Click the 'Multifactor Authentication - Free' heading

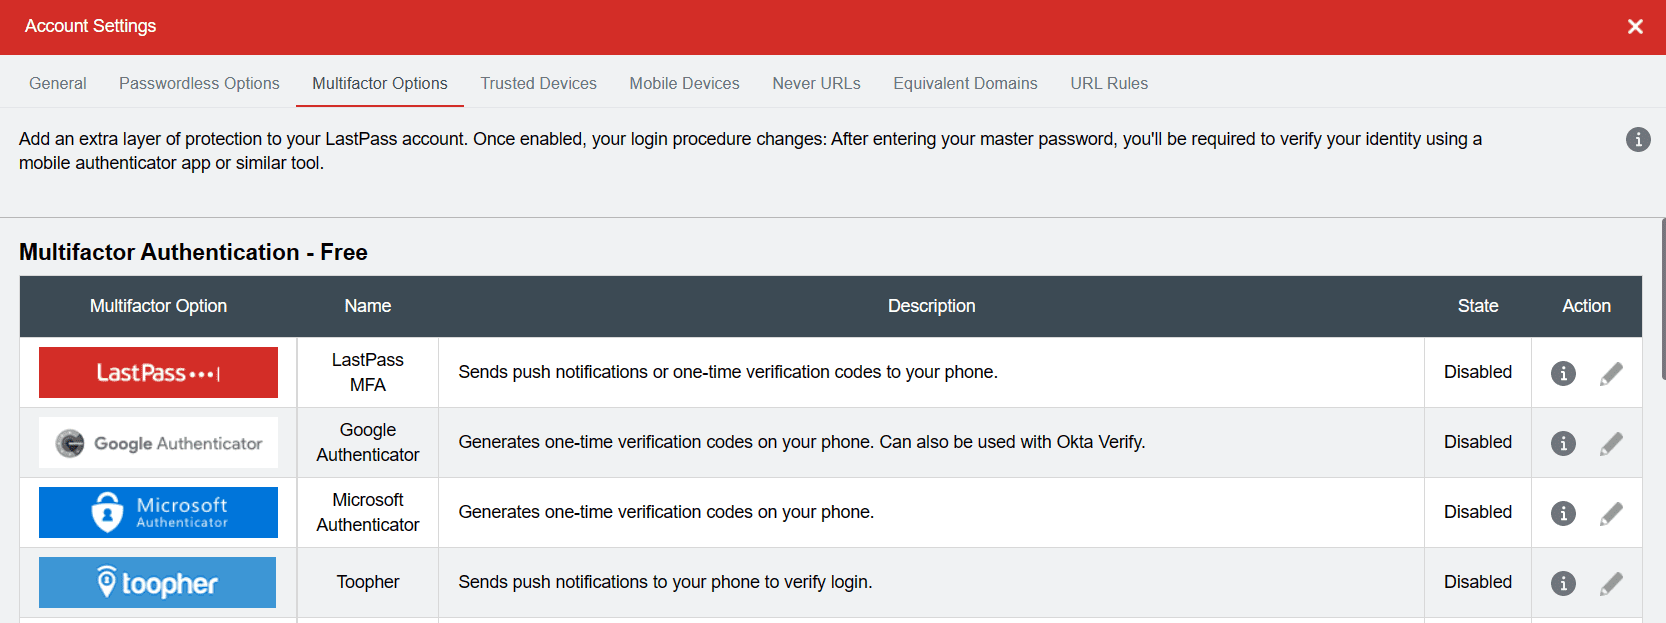193,252
